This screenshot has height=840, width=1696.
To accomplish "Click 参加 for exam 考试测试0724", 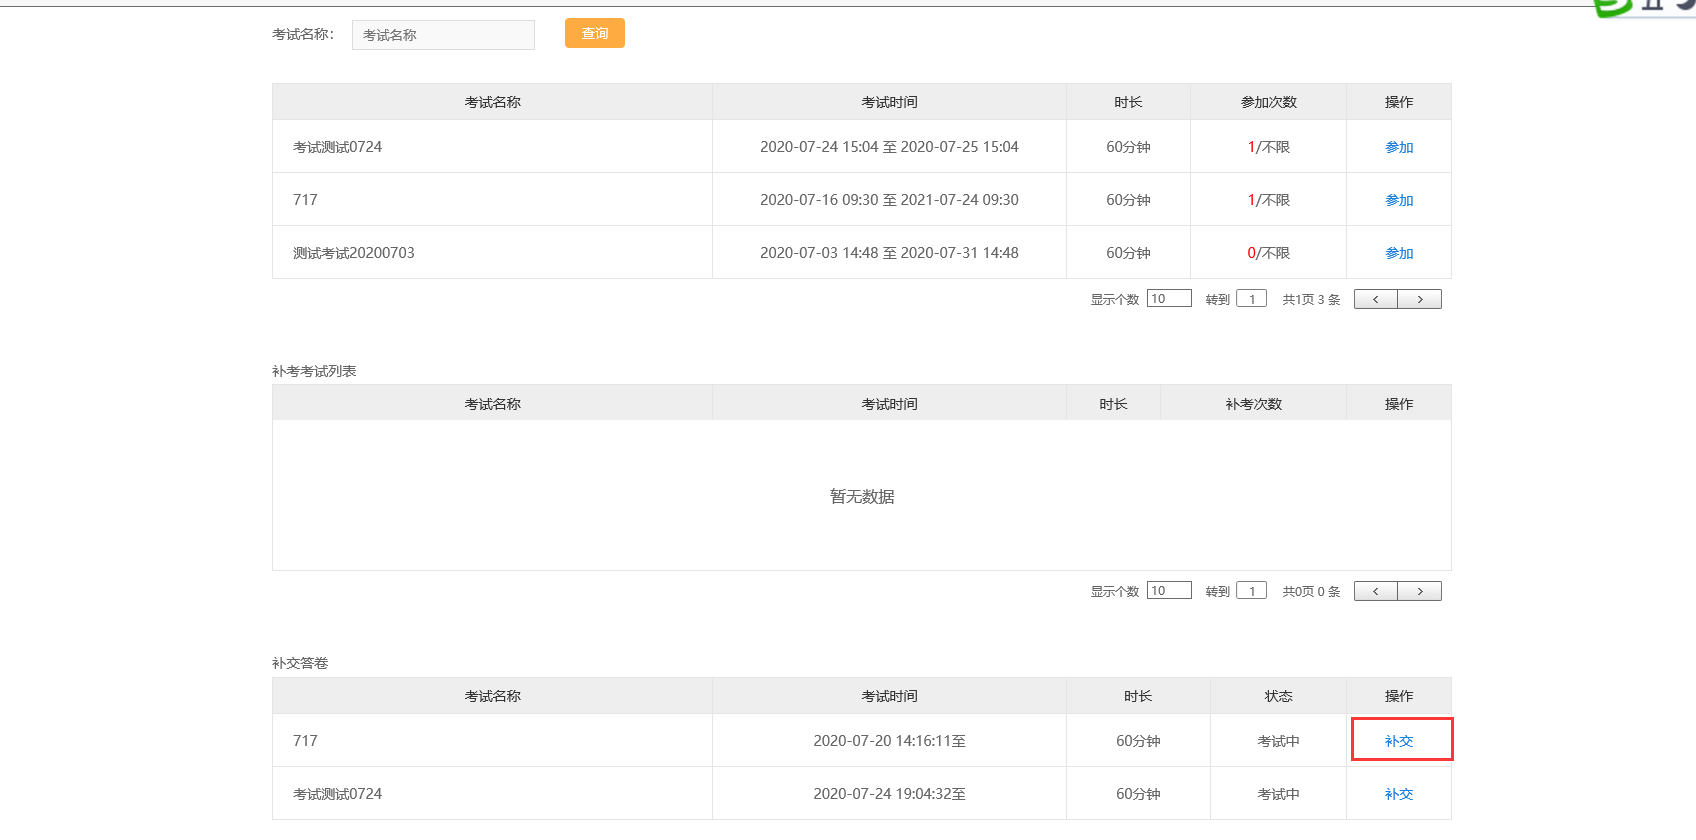I will [x=1398, y=147].
